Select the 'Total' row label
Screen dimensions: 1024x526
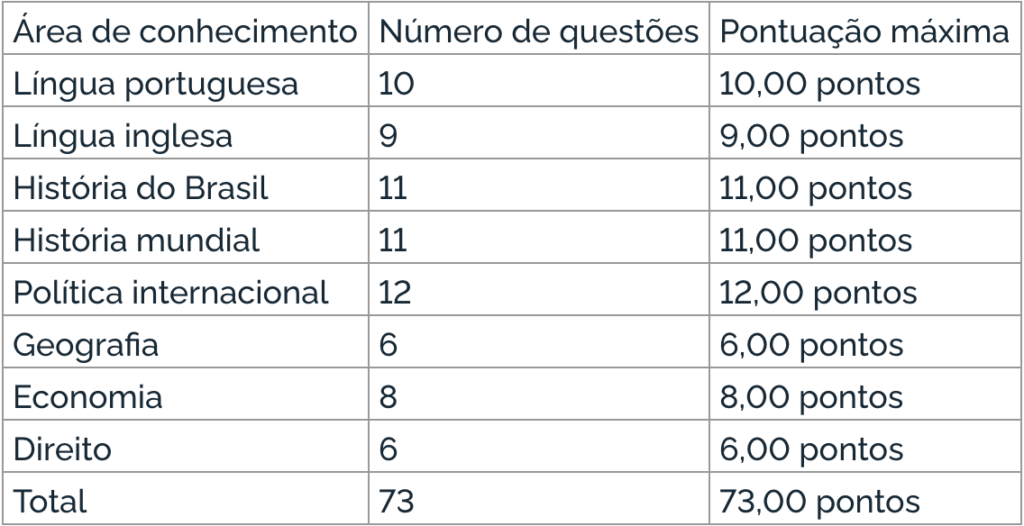(x=185, y=499)
